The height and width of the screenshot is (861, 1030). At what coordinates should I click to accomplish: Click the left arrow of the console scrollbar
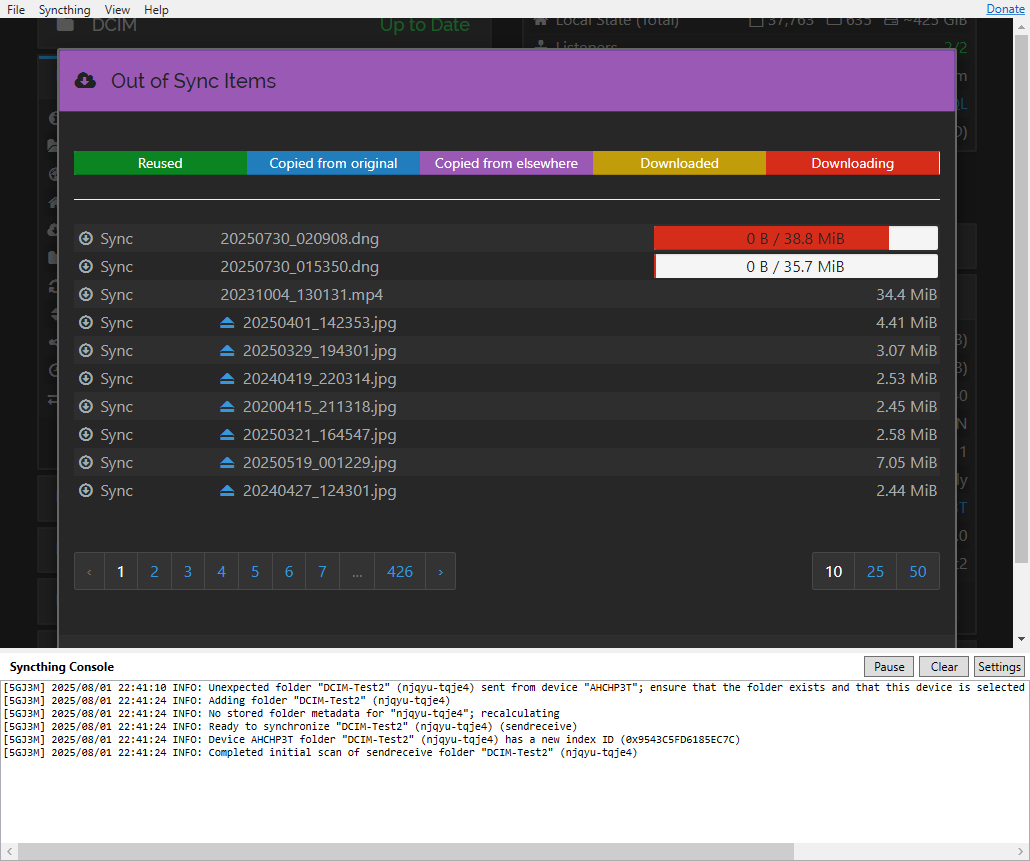point(9,851)
